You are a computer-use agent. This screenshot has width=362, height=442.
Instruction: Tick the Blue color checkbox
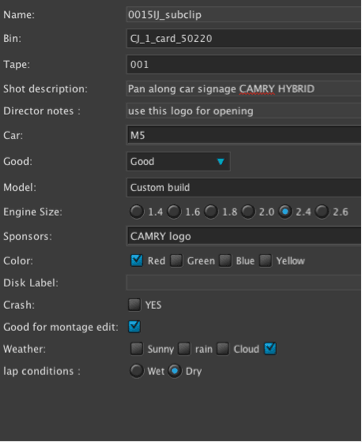pos(225,260)
